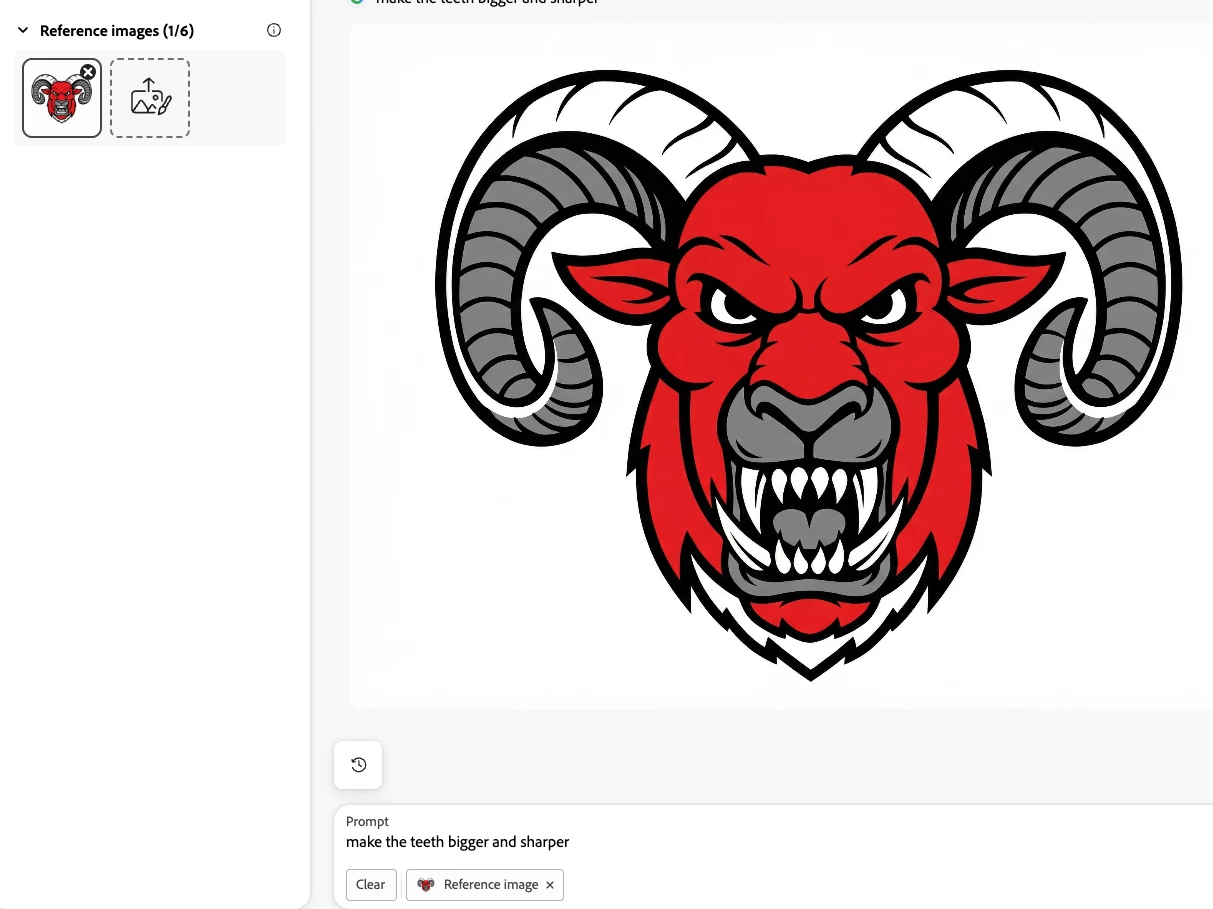The width and height of the screenshot is (1213, 909).
Task: Upload a new reference image
Action: pos(150,98)
